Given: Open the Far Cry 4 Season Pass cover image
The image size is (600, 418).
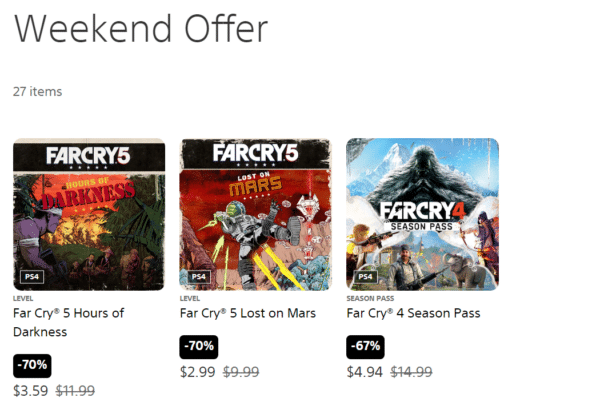Looking at the screenshot, I should click(422, 213).
